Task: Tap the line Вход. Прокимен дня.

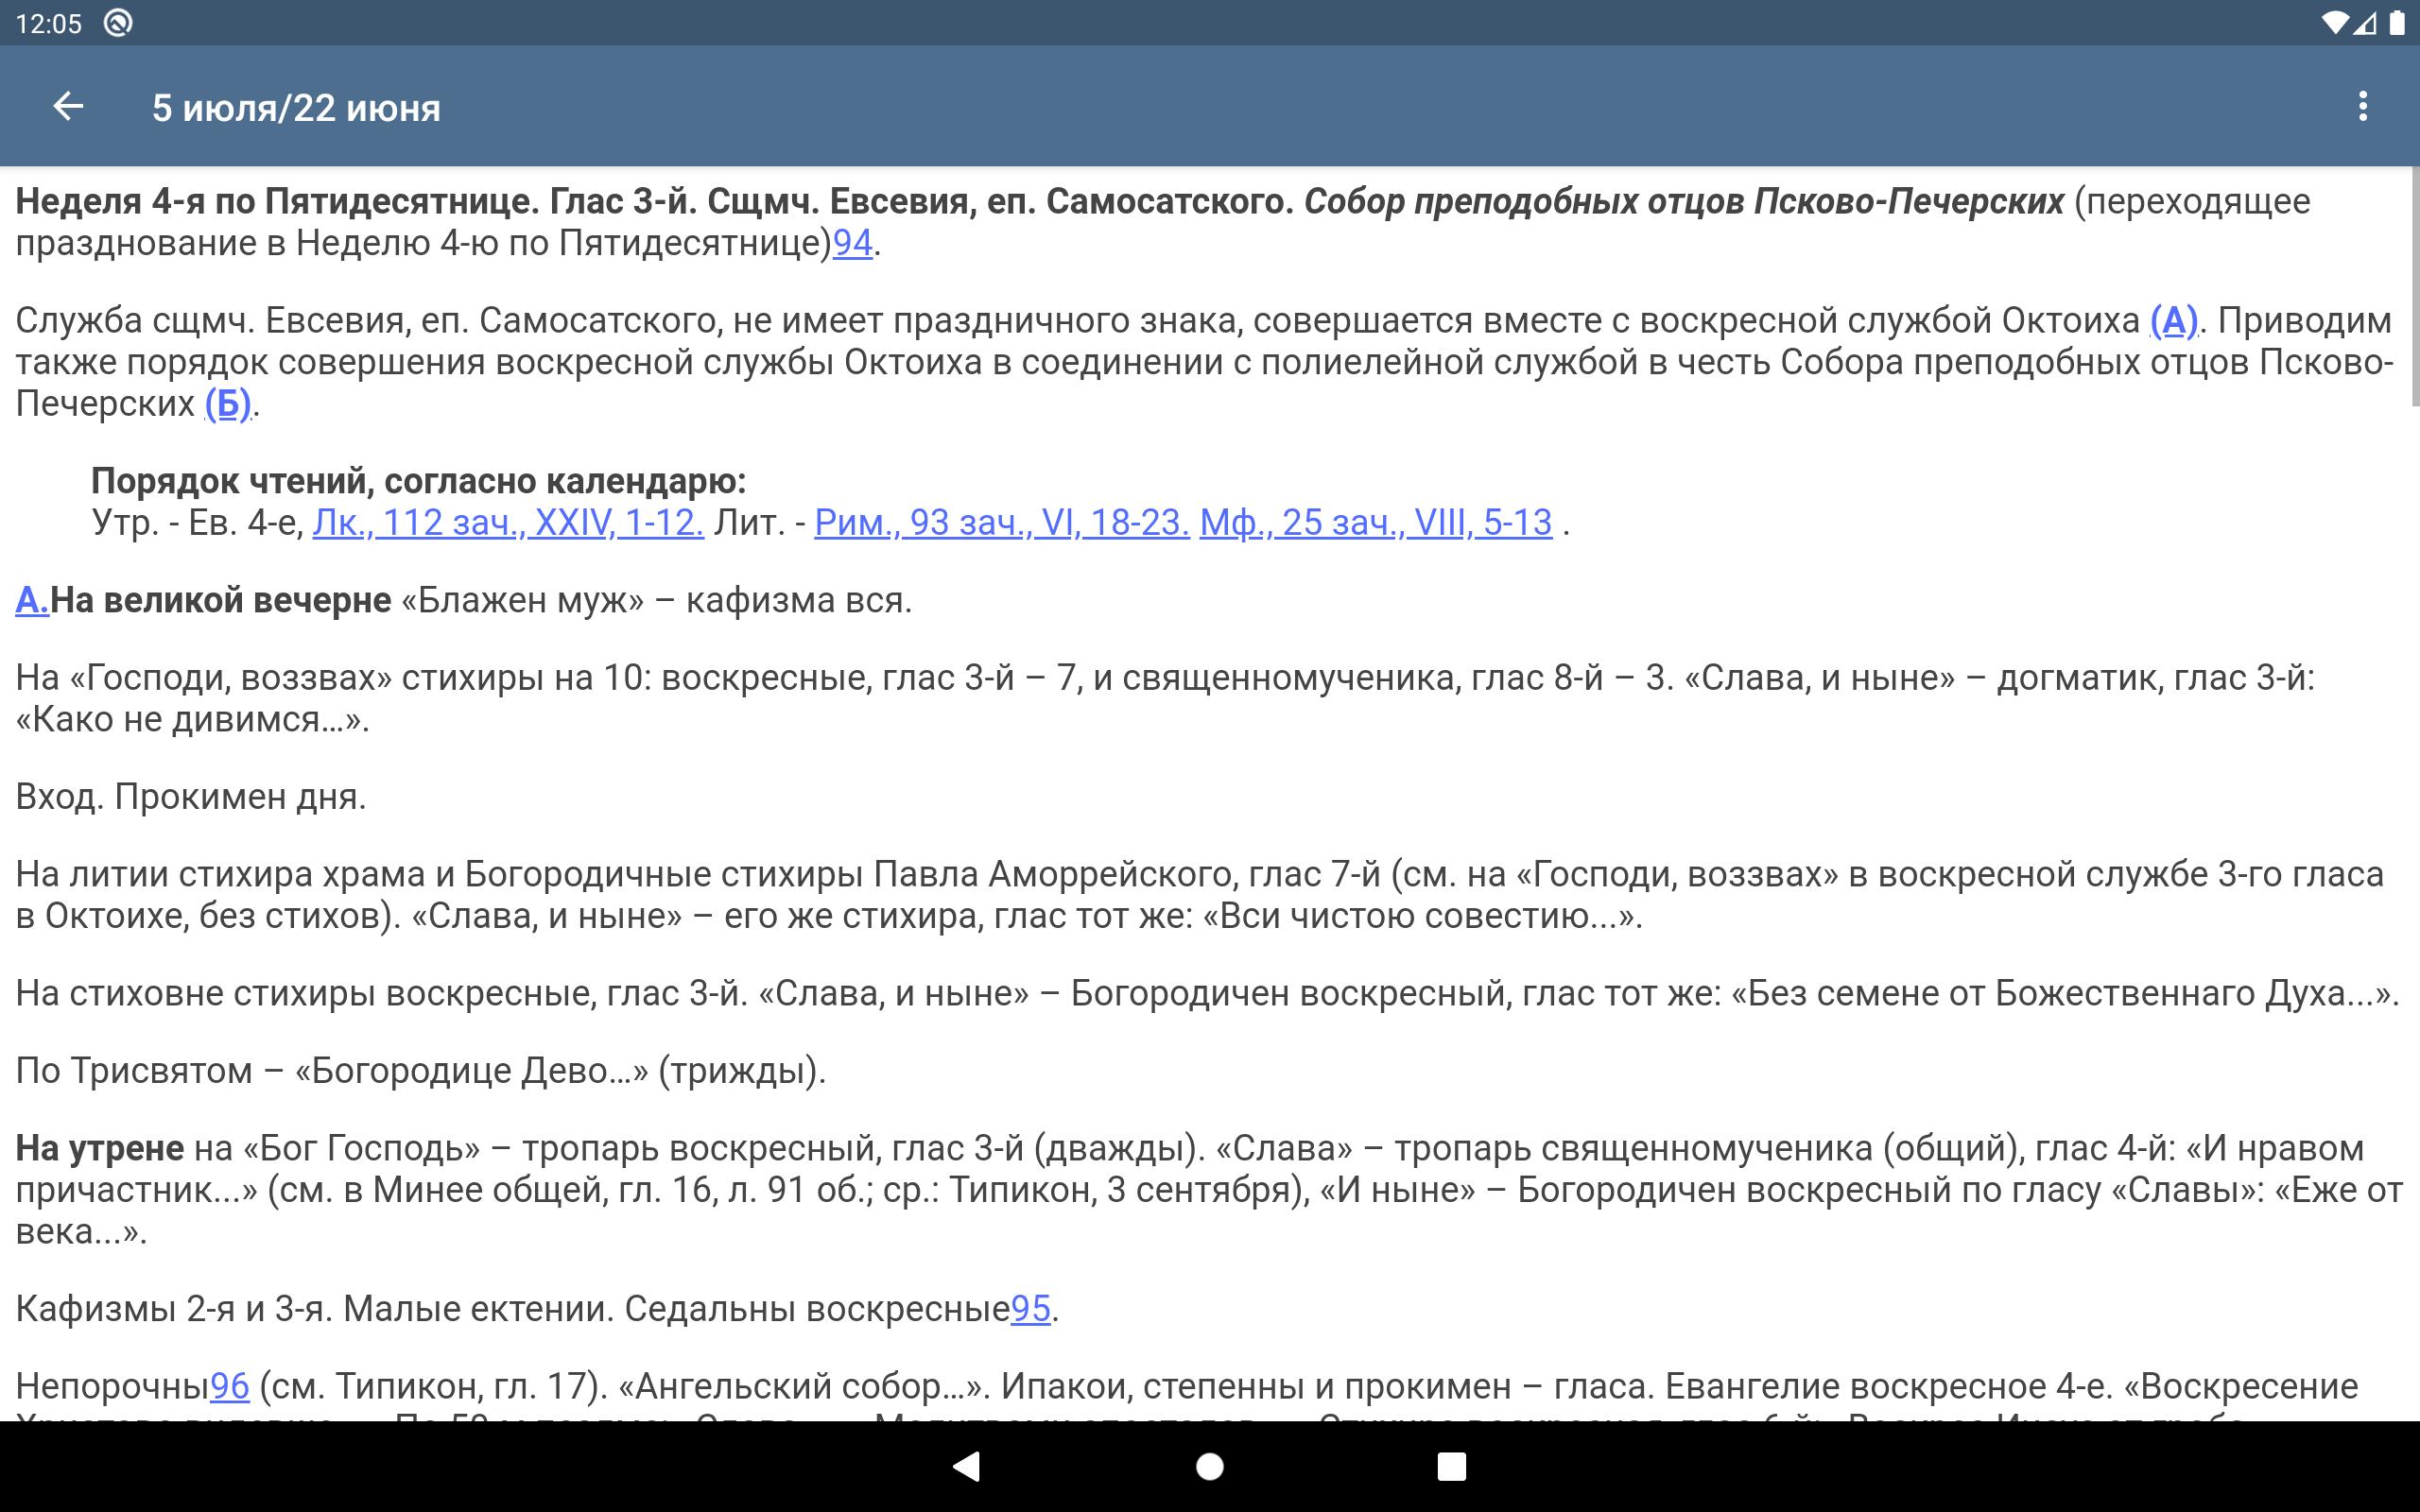Action: 191,796
